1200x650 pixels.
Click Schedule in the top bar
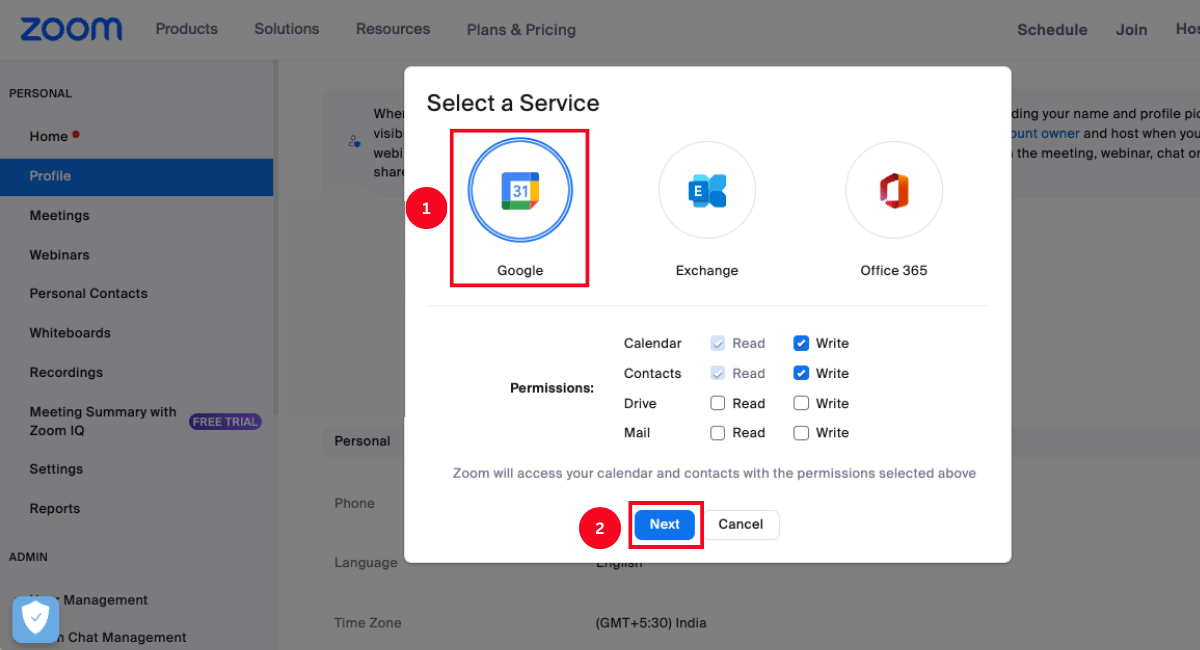1052,30
